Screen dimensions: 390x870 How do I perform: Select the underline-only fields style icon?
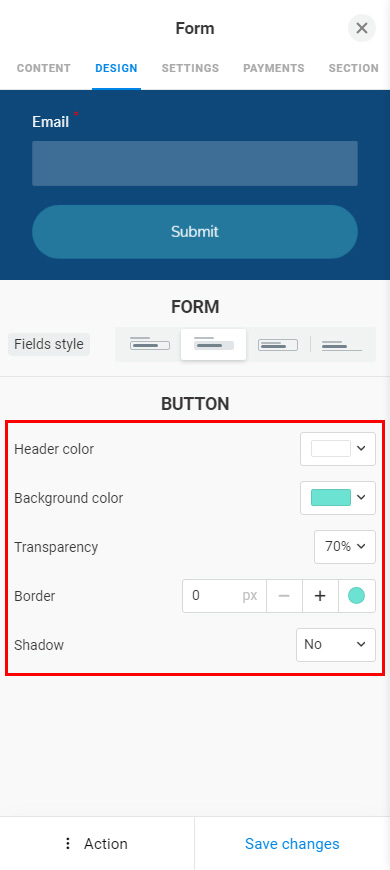[342, 345]
